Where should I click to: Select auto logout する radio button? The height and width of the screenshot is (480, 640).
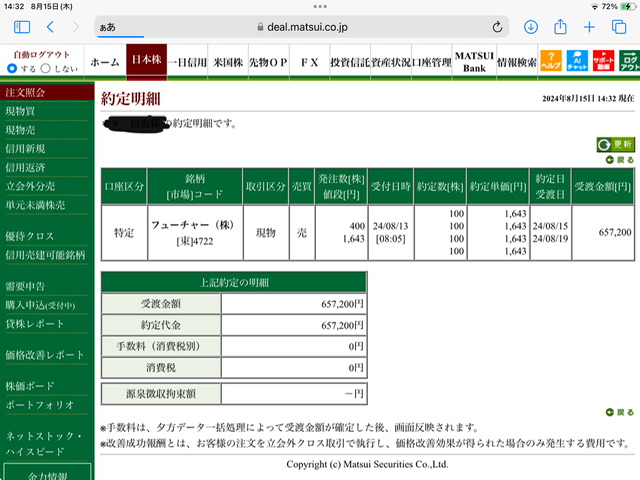[12, 68]
